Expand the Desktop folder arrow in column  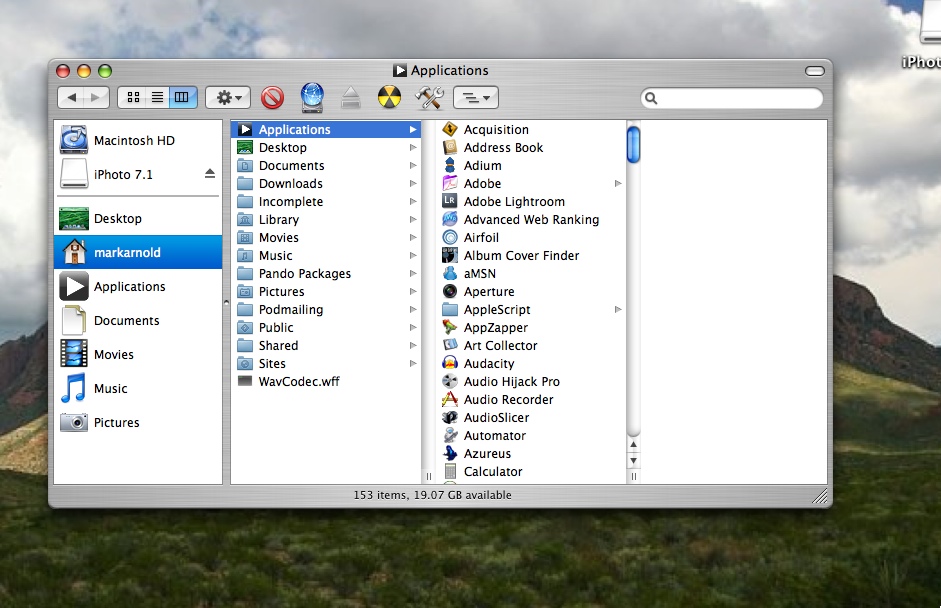tap(413, 148)
